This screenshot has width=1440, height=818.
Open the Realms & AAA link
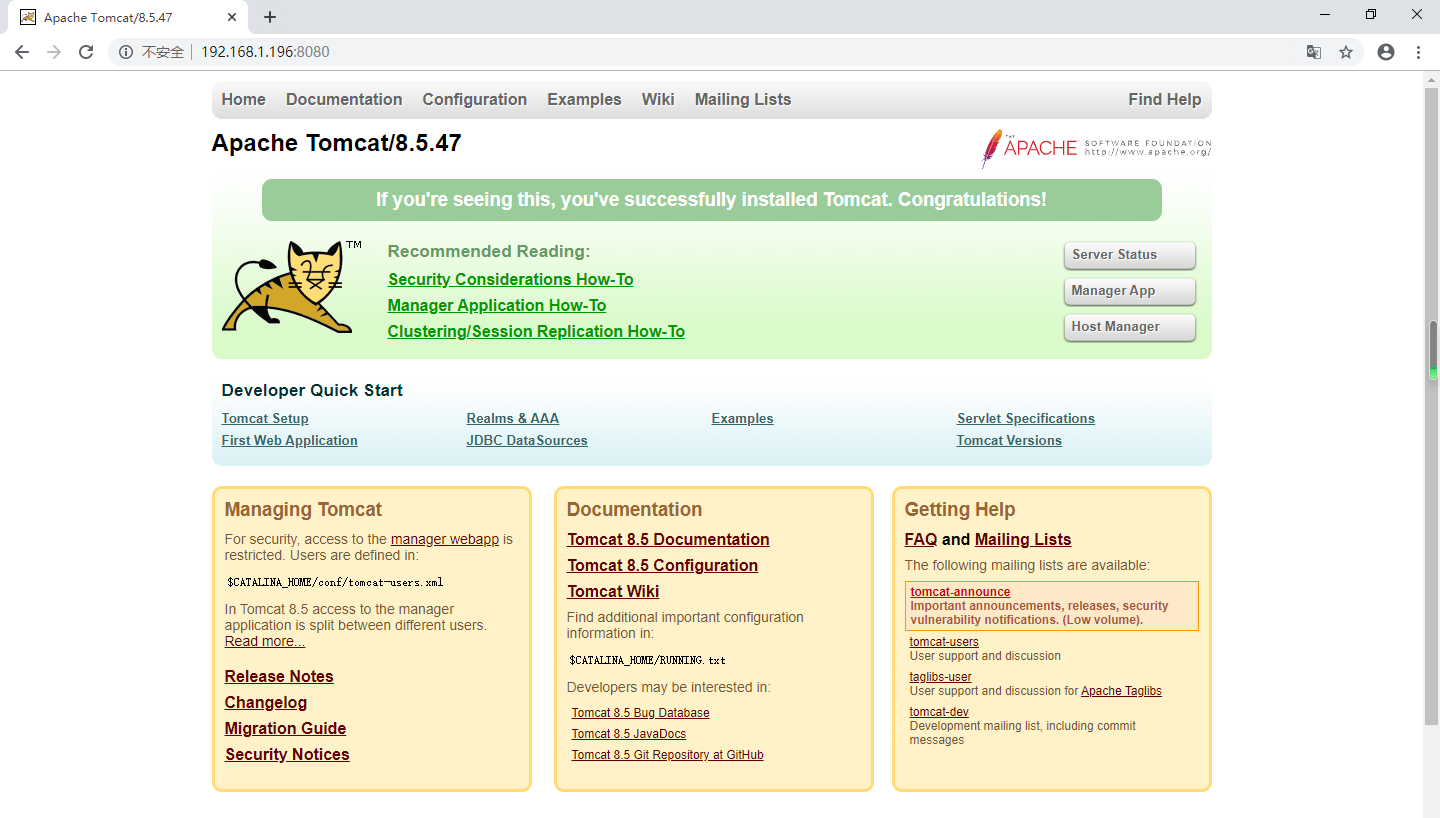point(513,418)
